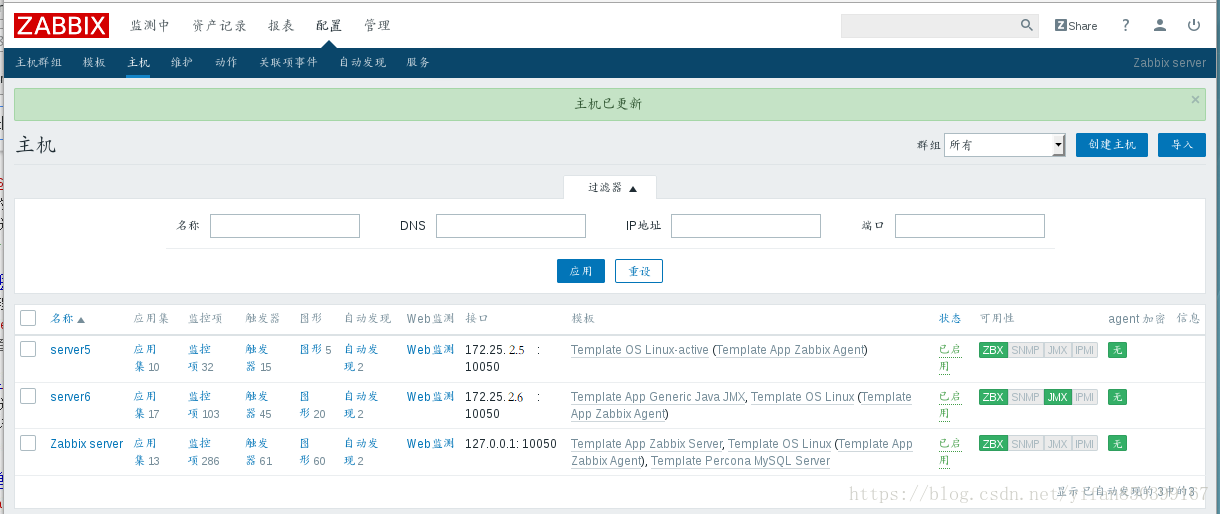Focus the global search field
The width and height of the screenshot is (1220, 514).
click(x=929, y=25)
